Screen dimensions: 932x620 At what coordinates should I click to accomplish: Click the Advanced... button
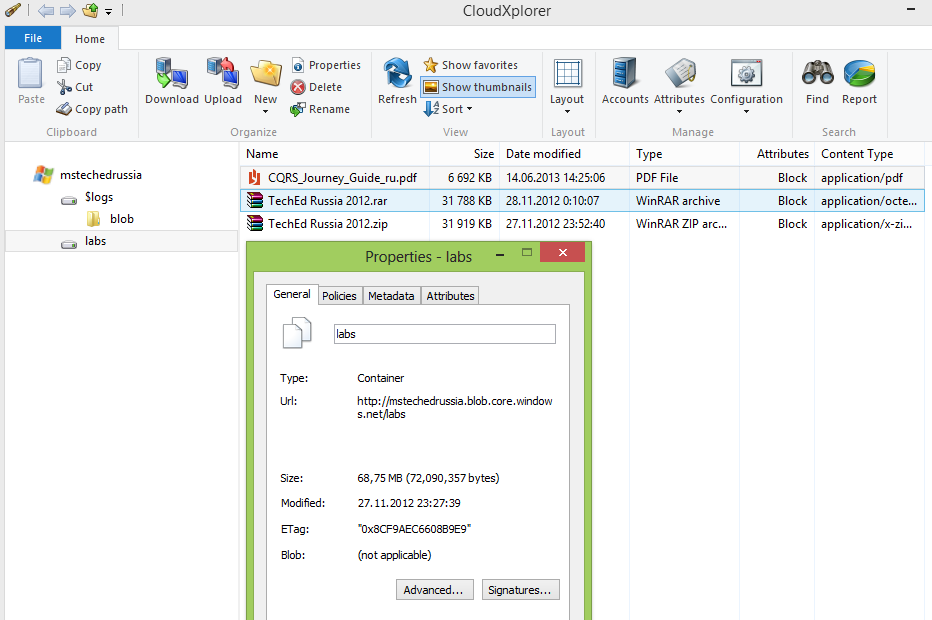click(434, 590)
